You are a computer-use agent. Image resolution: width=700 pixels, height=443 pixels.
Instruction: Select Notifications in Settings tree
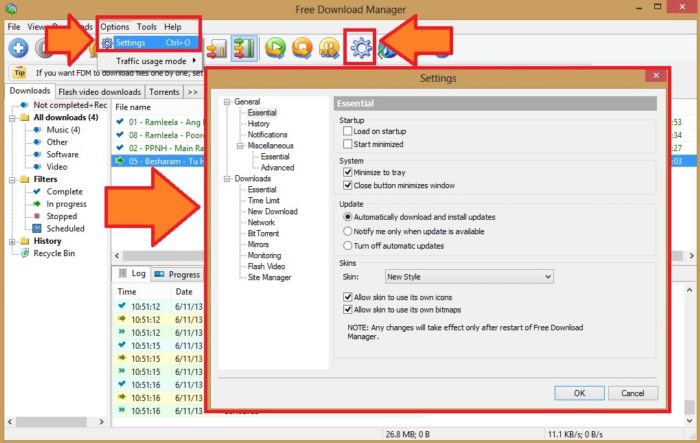tap(267, 134)
